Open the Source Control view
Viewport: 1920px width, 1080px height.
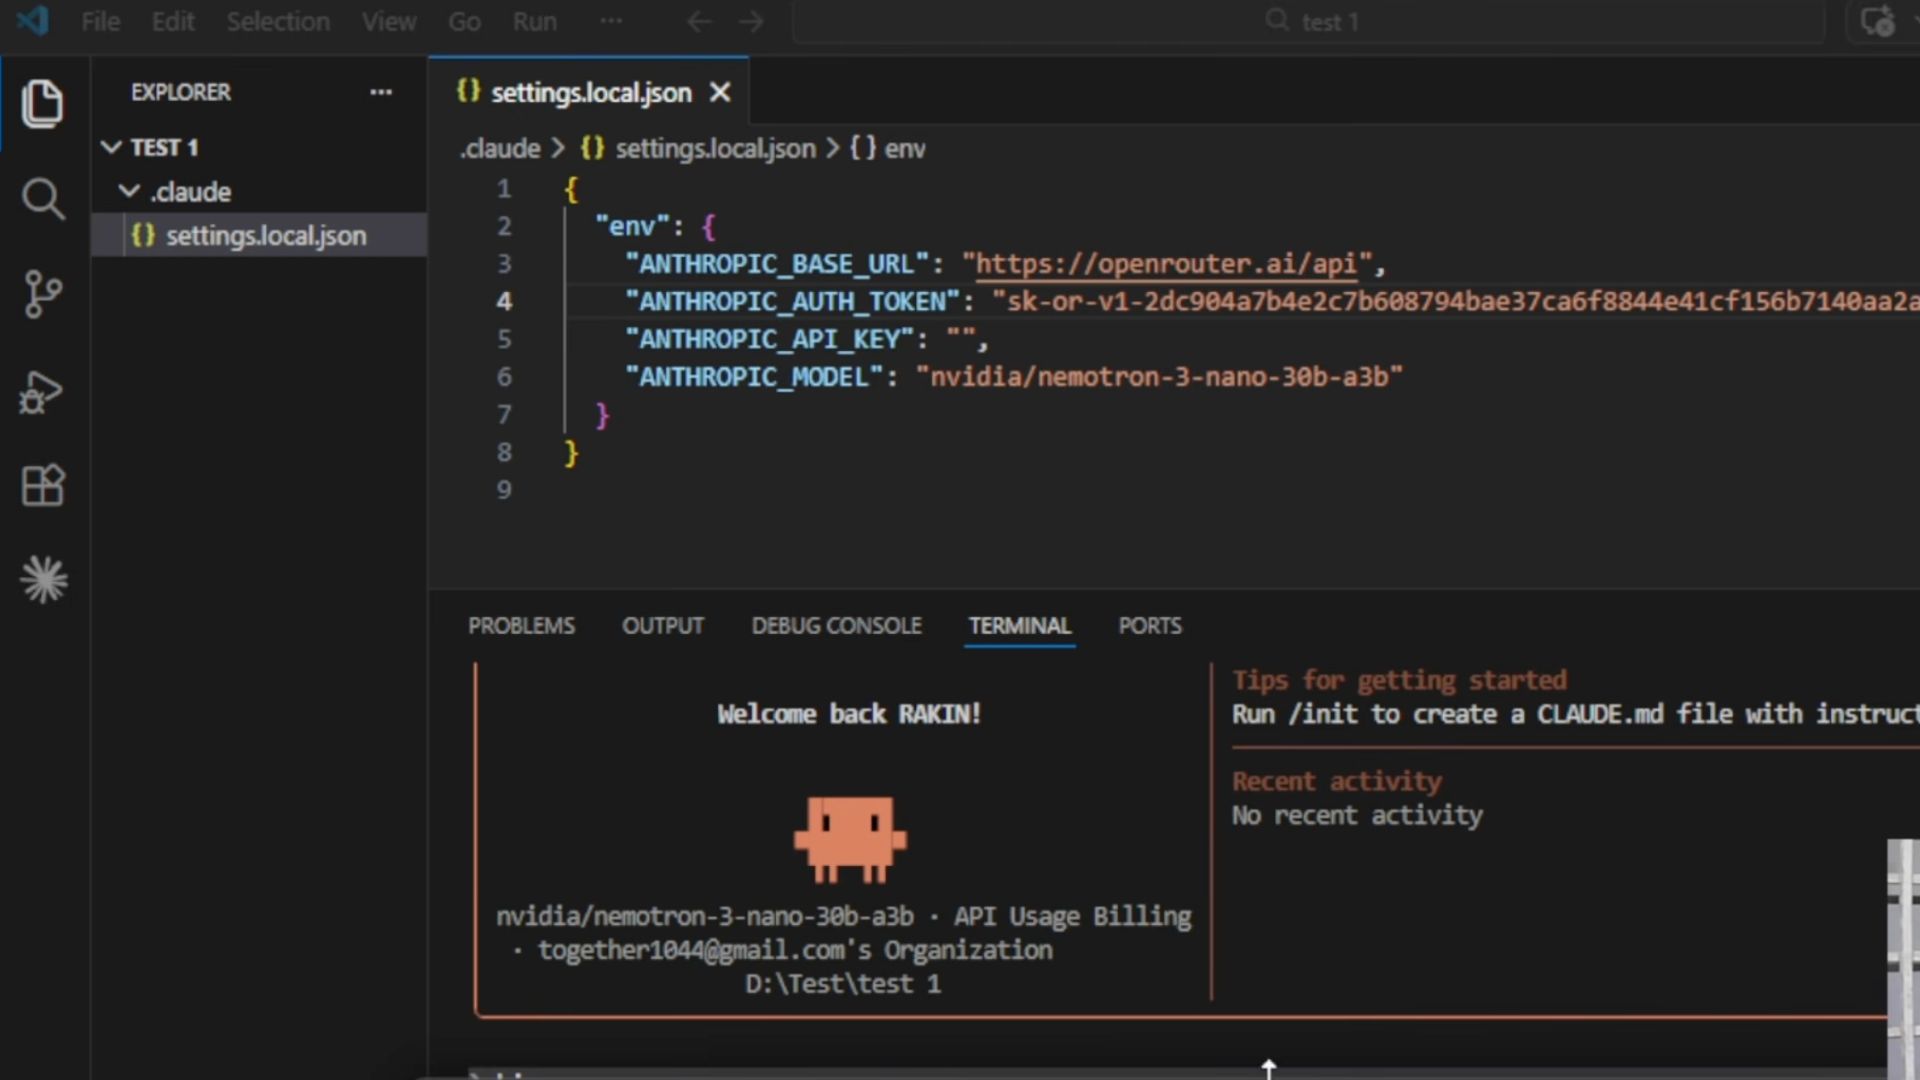[42, 294]
